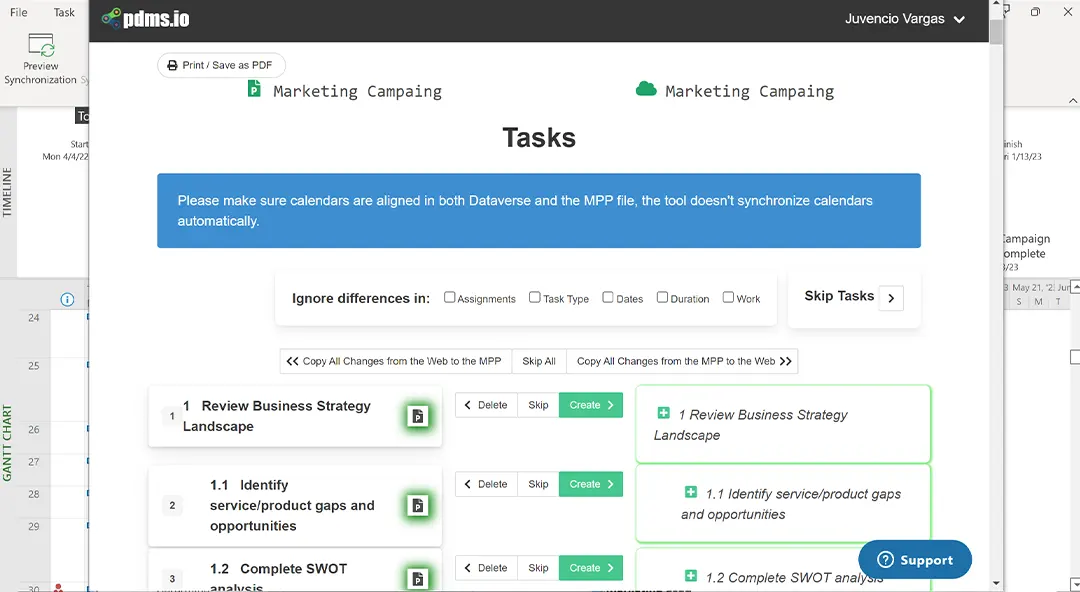Click Copy All Changes from the Web to the MPP
This screenshot has height=592, width=1080.
393,361
